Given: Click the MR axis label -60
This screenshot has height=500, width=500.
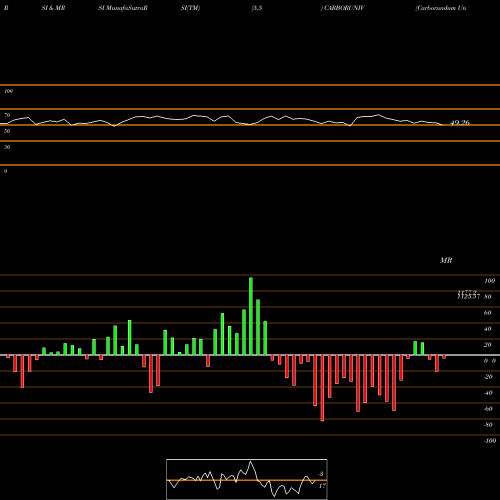Looking at the screenshot, I should (488, 409).
